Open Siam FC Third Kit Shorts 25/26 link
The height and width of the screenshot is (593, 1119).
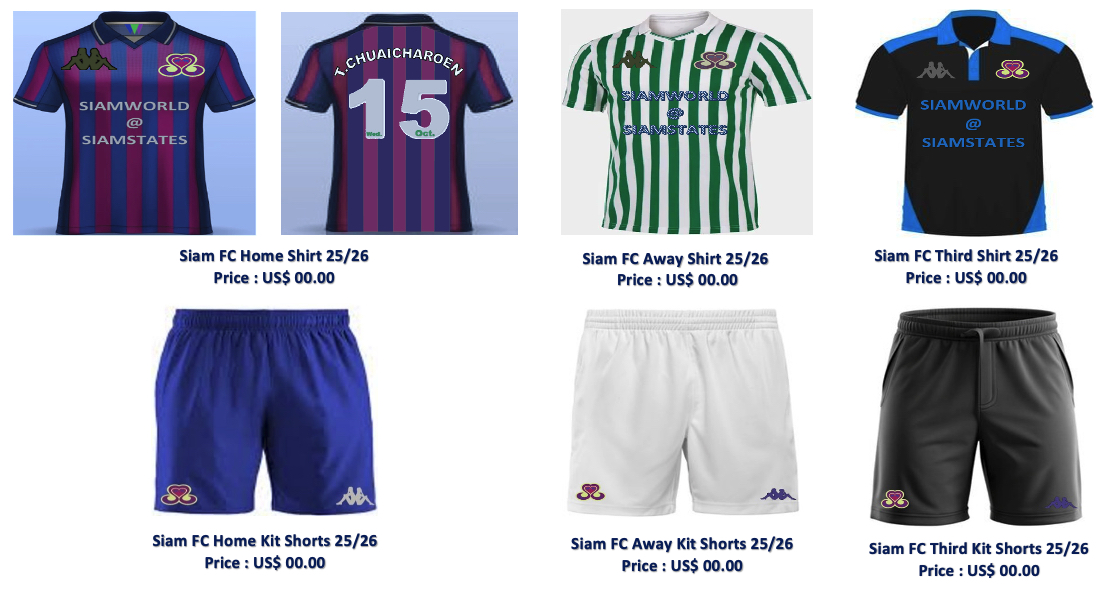(978, 549)
